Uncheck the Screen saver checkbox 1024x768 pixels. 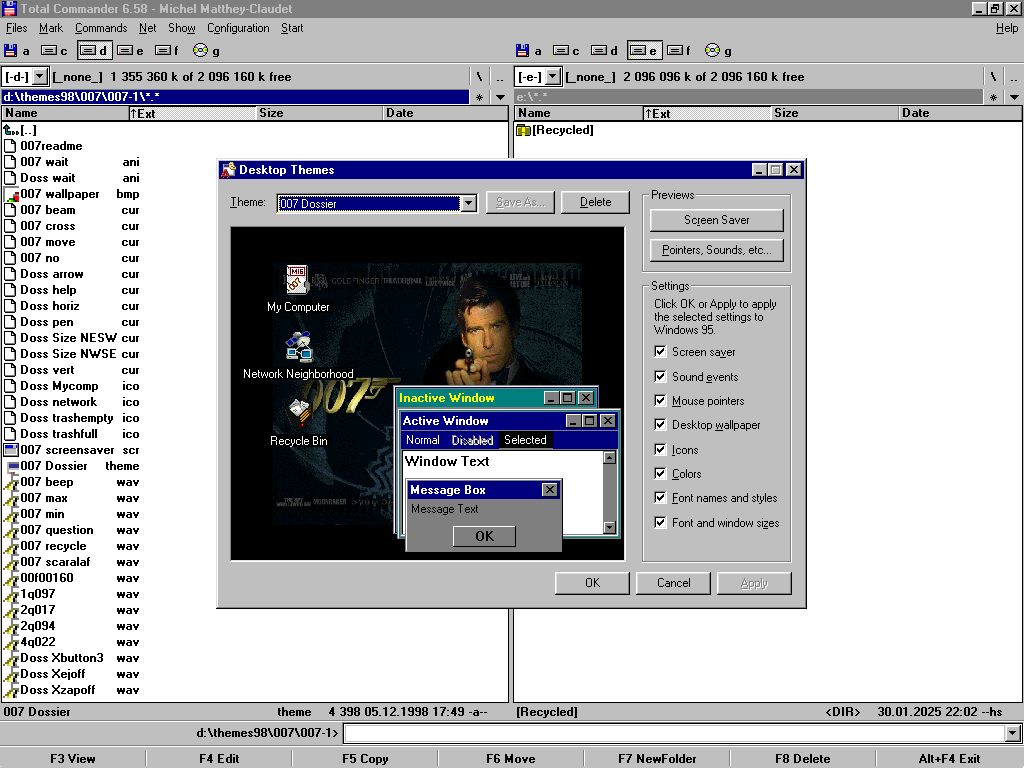(x=660, y=352)
